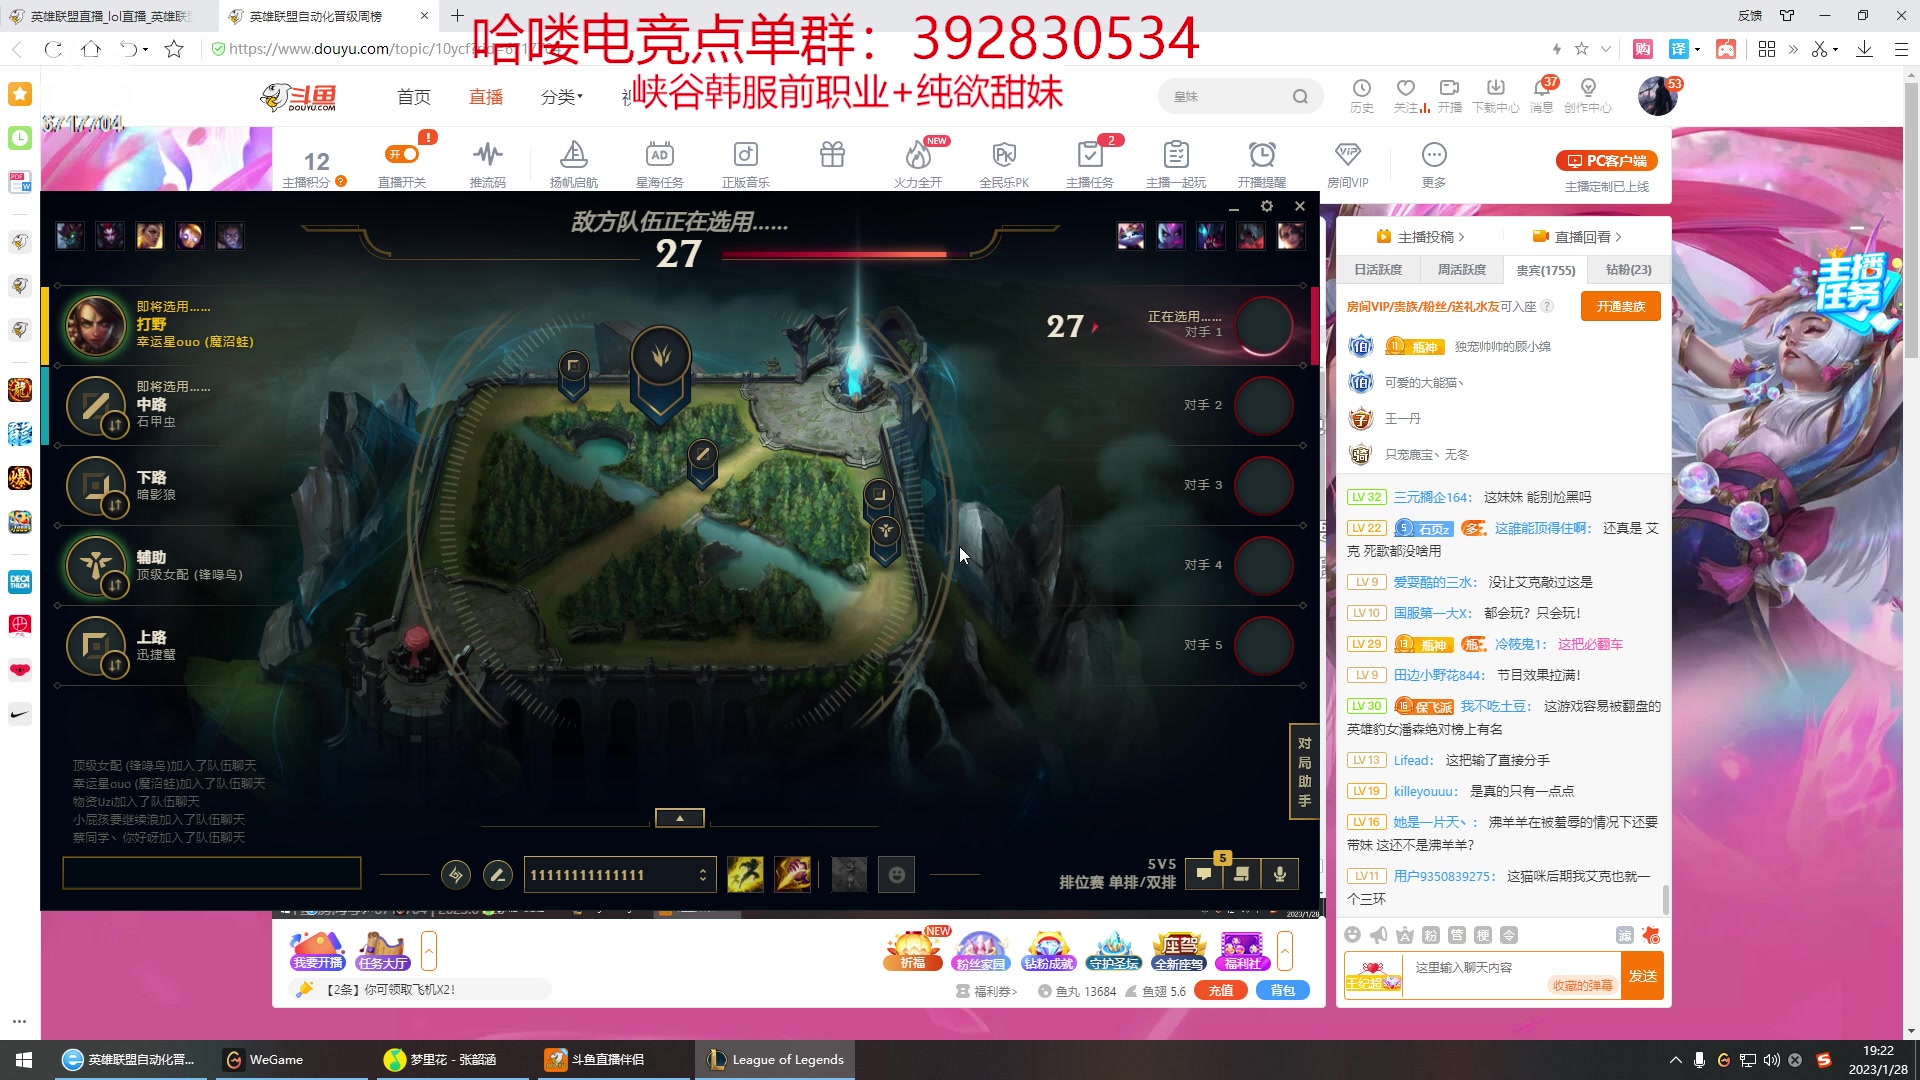The height and width of the screenshot is (1080, 1920).
Task: Expand the collapsed champion grid arrow
Action: (680, 818)
